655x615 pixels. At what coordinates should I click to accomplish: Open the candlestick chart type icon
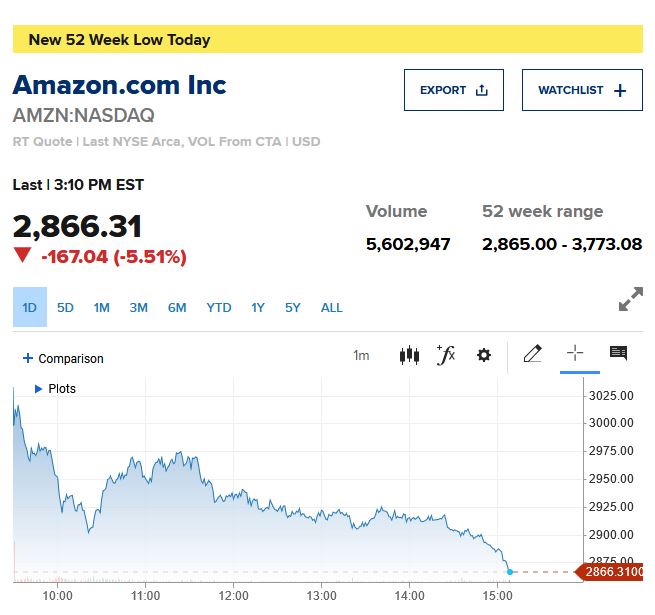tap(408, 355)
